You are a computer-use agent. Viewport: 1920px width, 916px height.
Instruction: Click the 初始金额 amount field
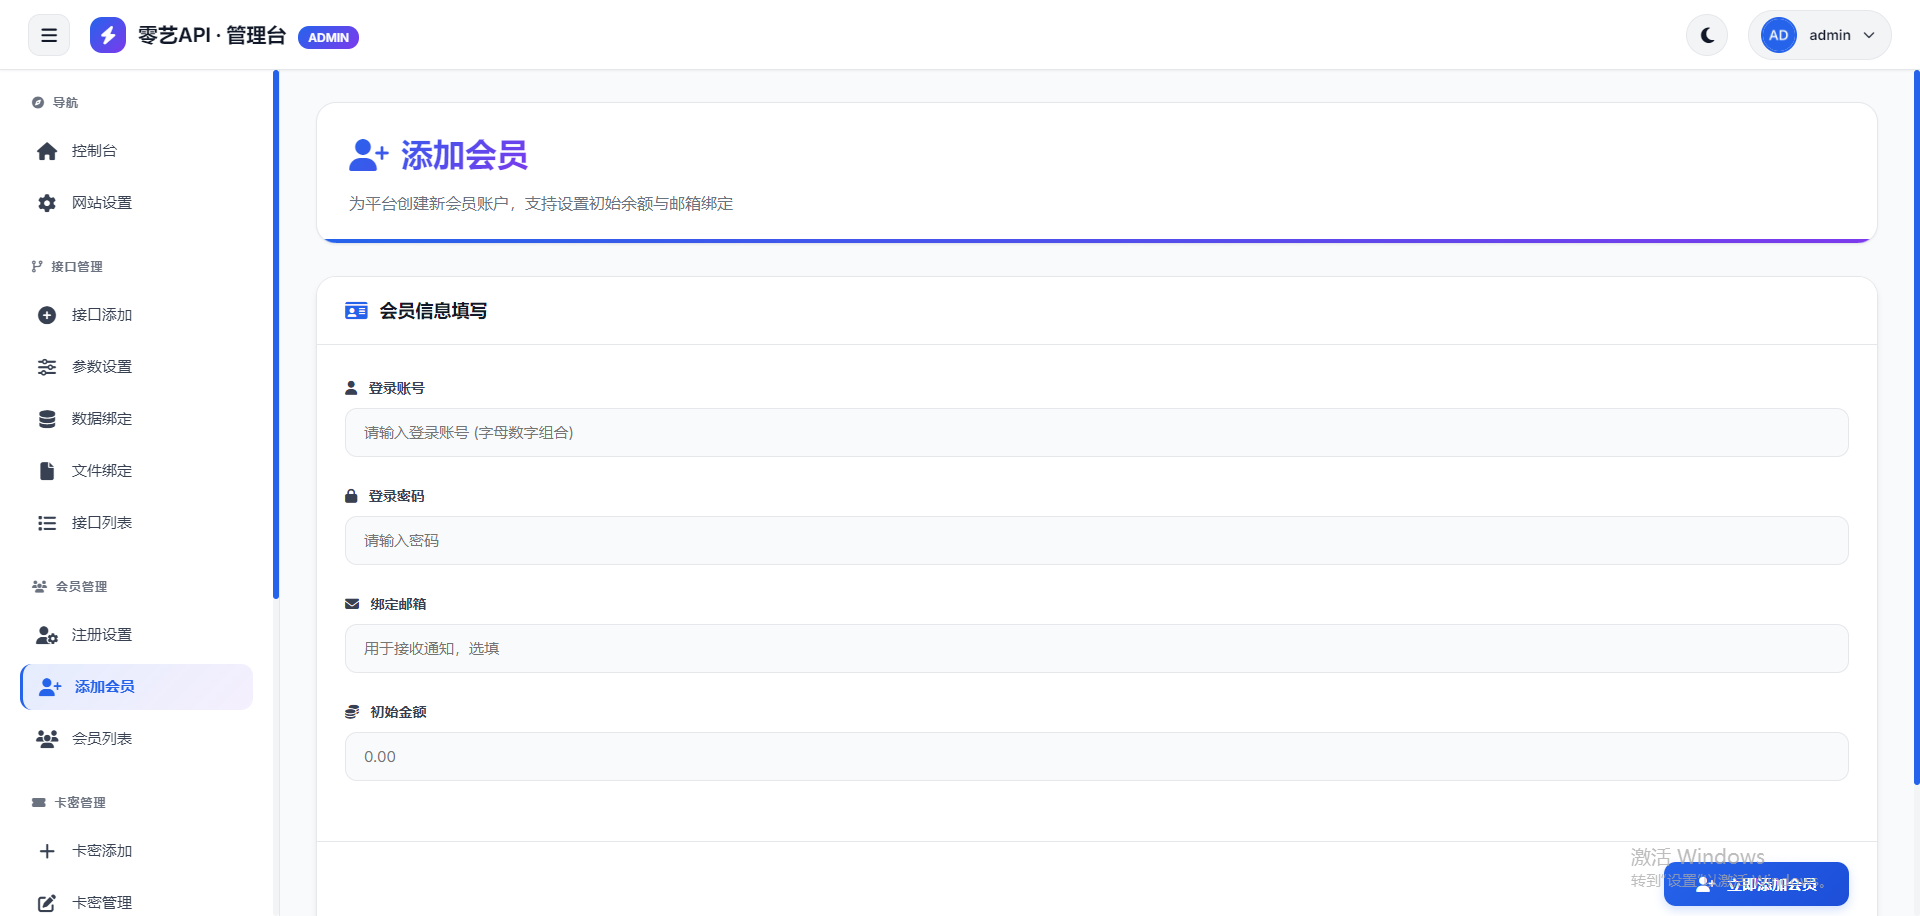point(1096,757)
